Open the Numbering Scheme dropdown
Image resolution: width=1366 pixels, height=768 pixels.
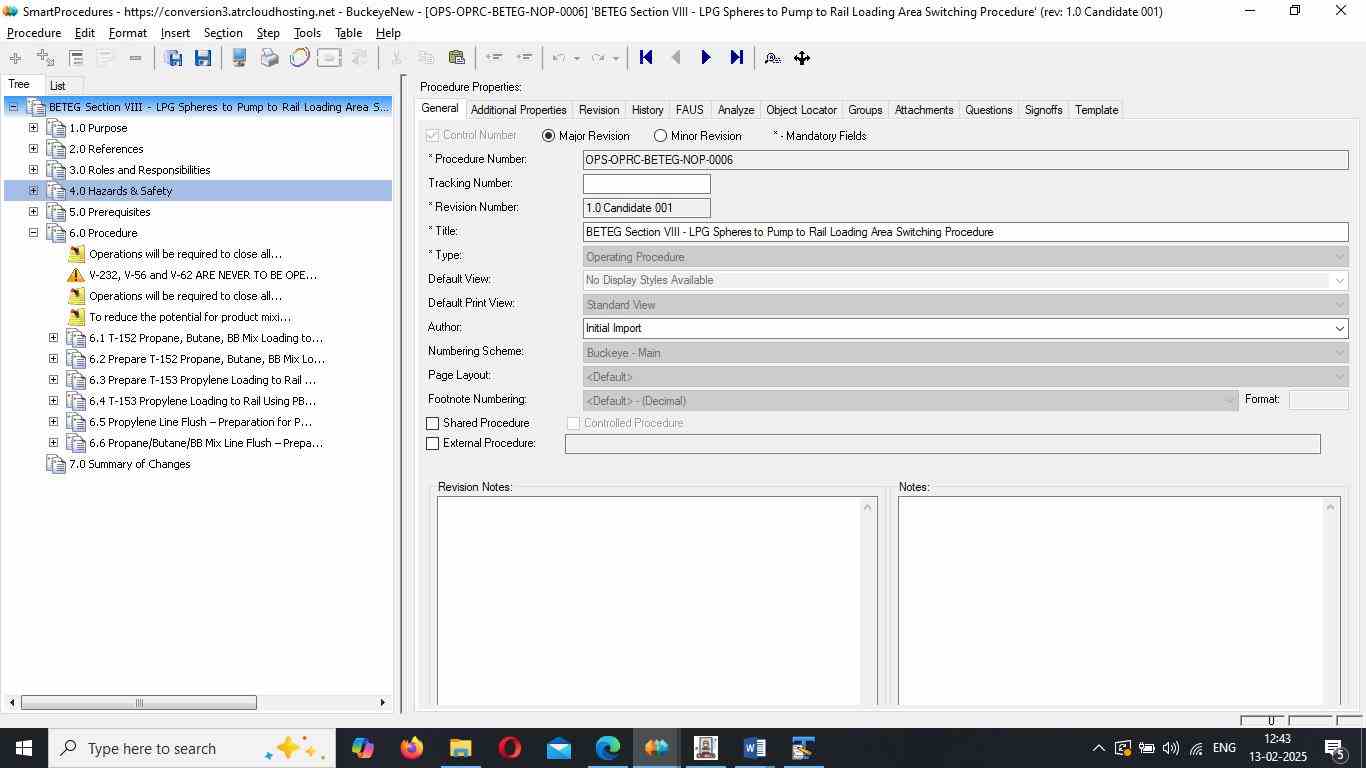(x=1339, y=353)
